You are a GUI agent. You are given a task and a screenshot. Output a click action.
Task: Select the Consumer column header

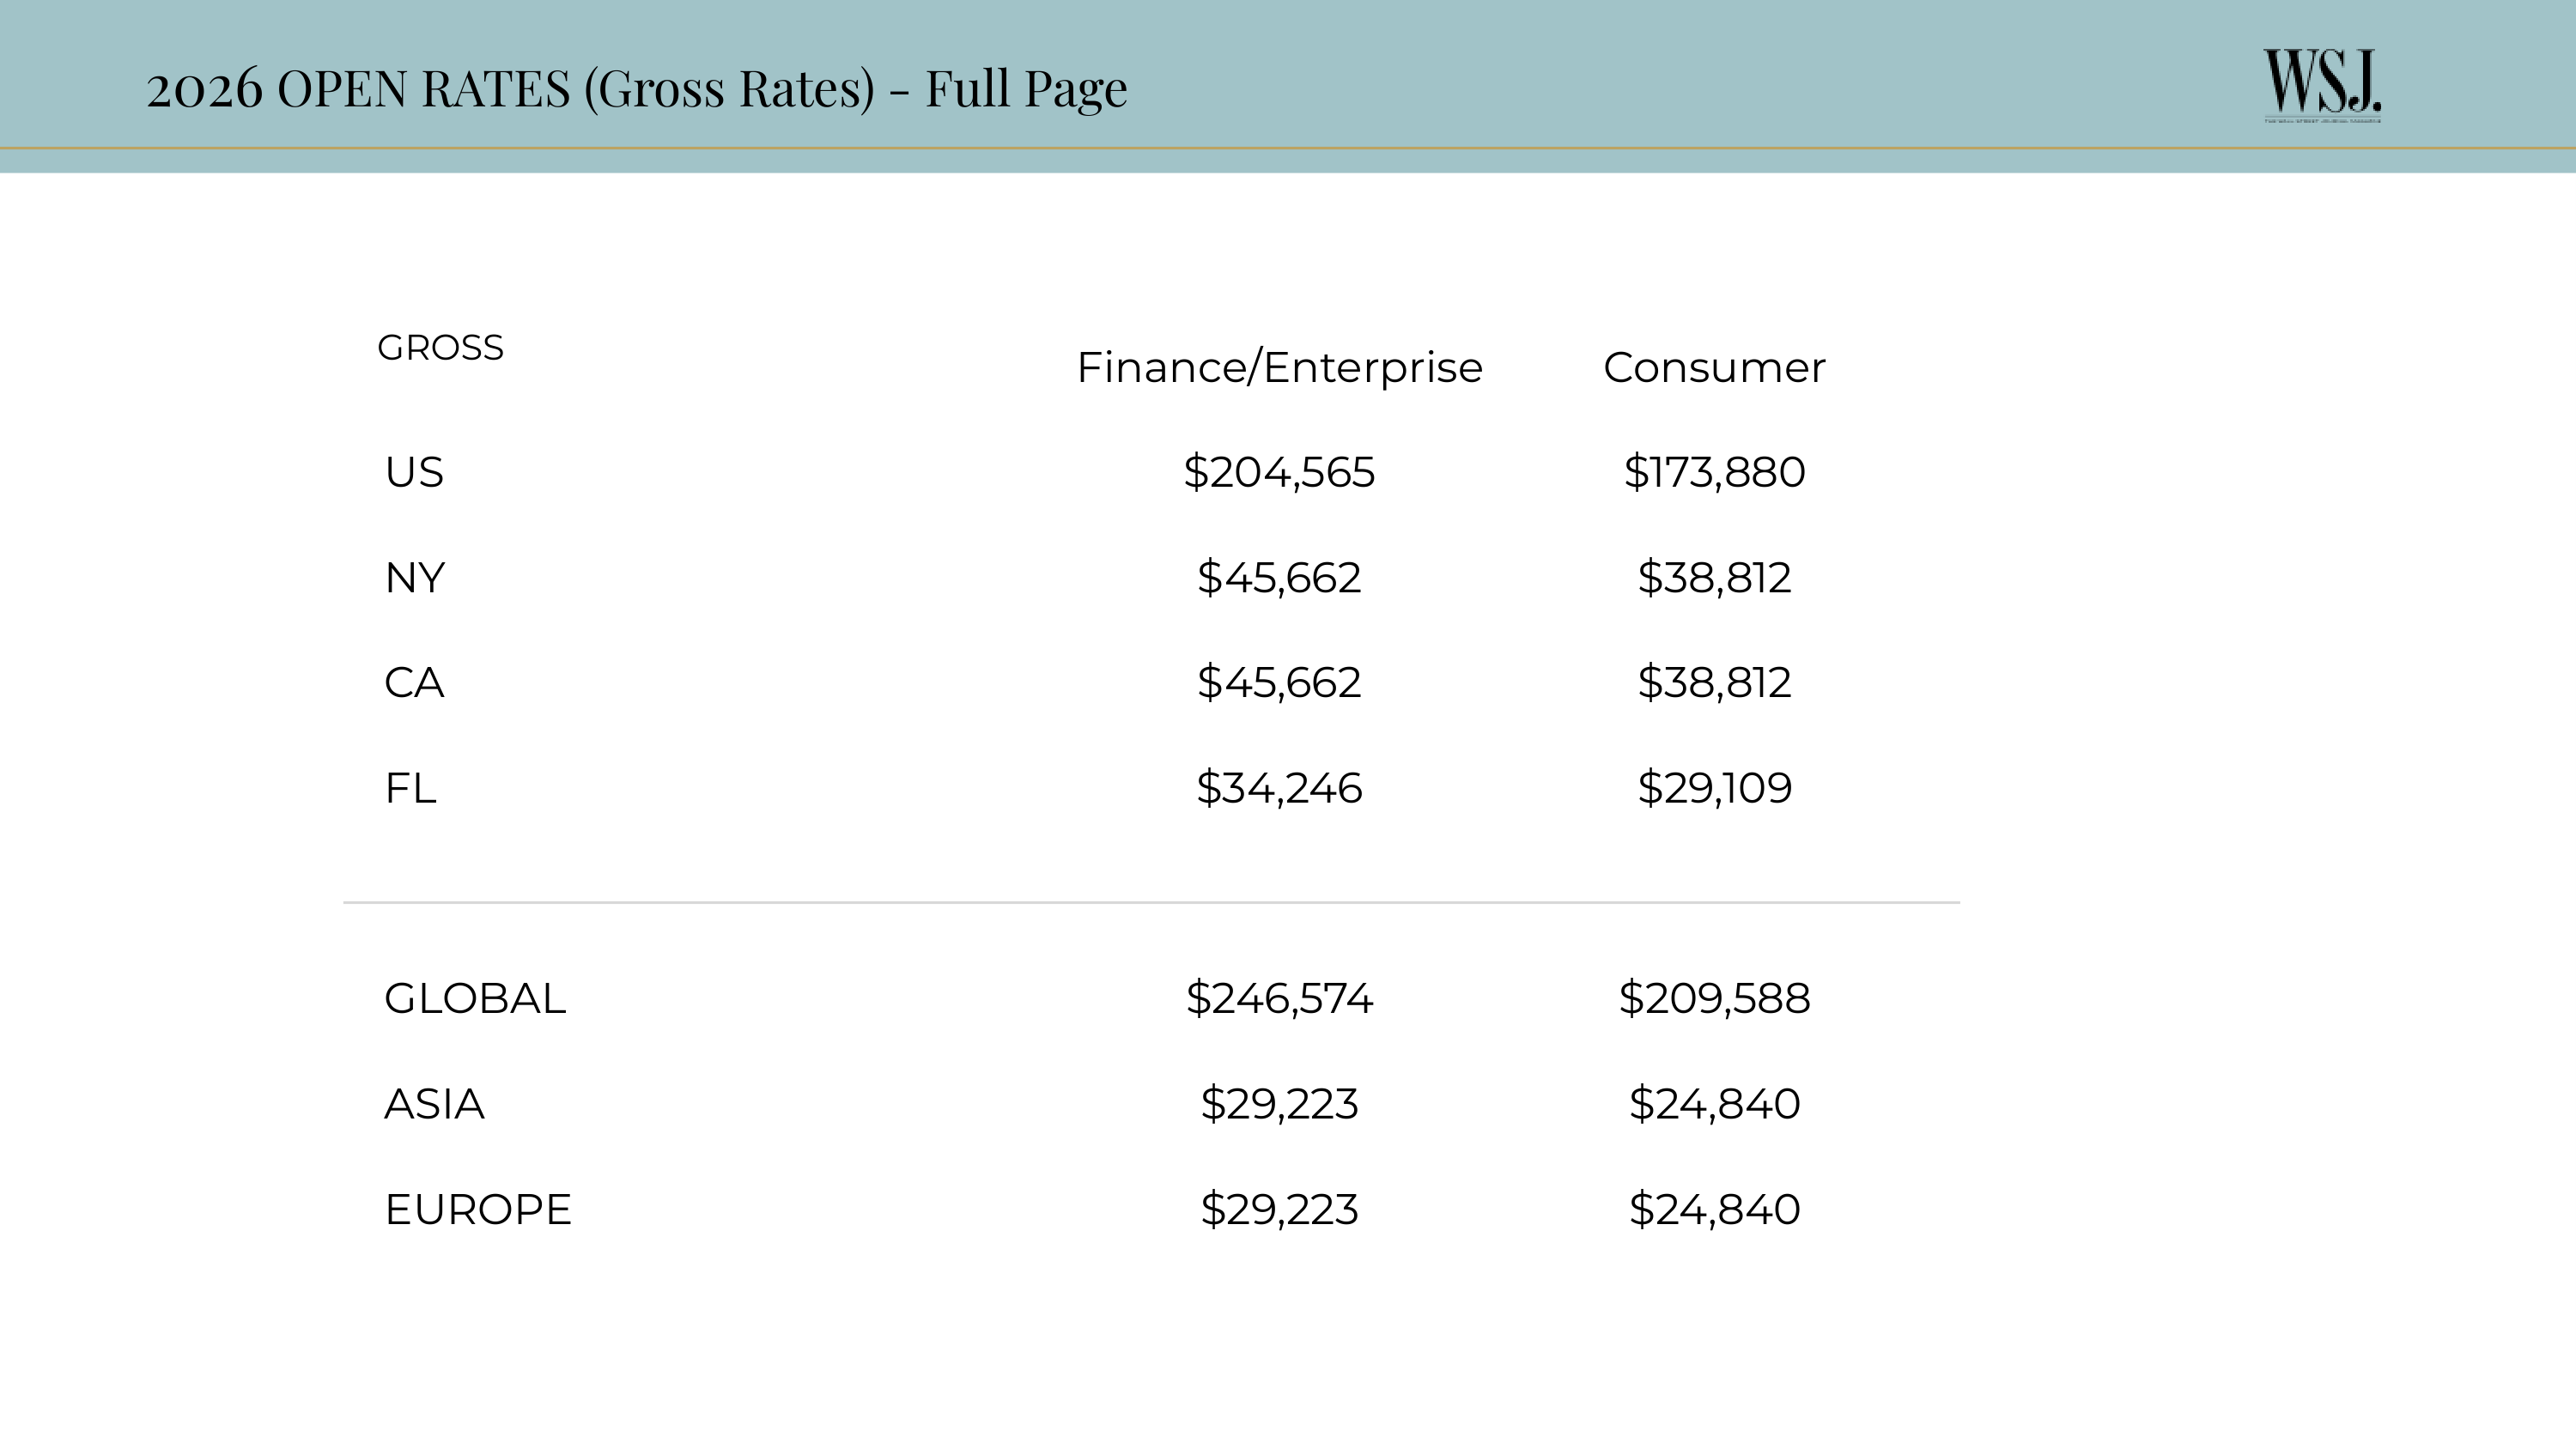pyautogui.click(x=1714, y=368)
